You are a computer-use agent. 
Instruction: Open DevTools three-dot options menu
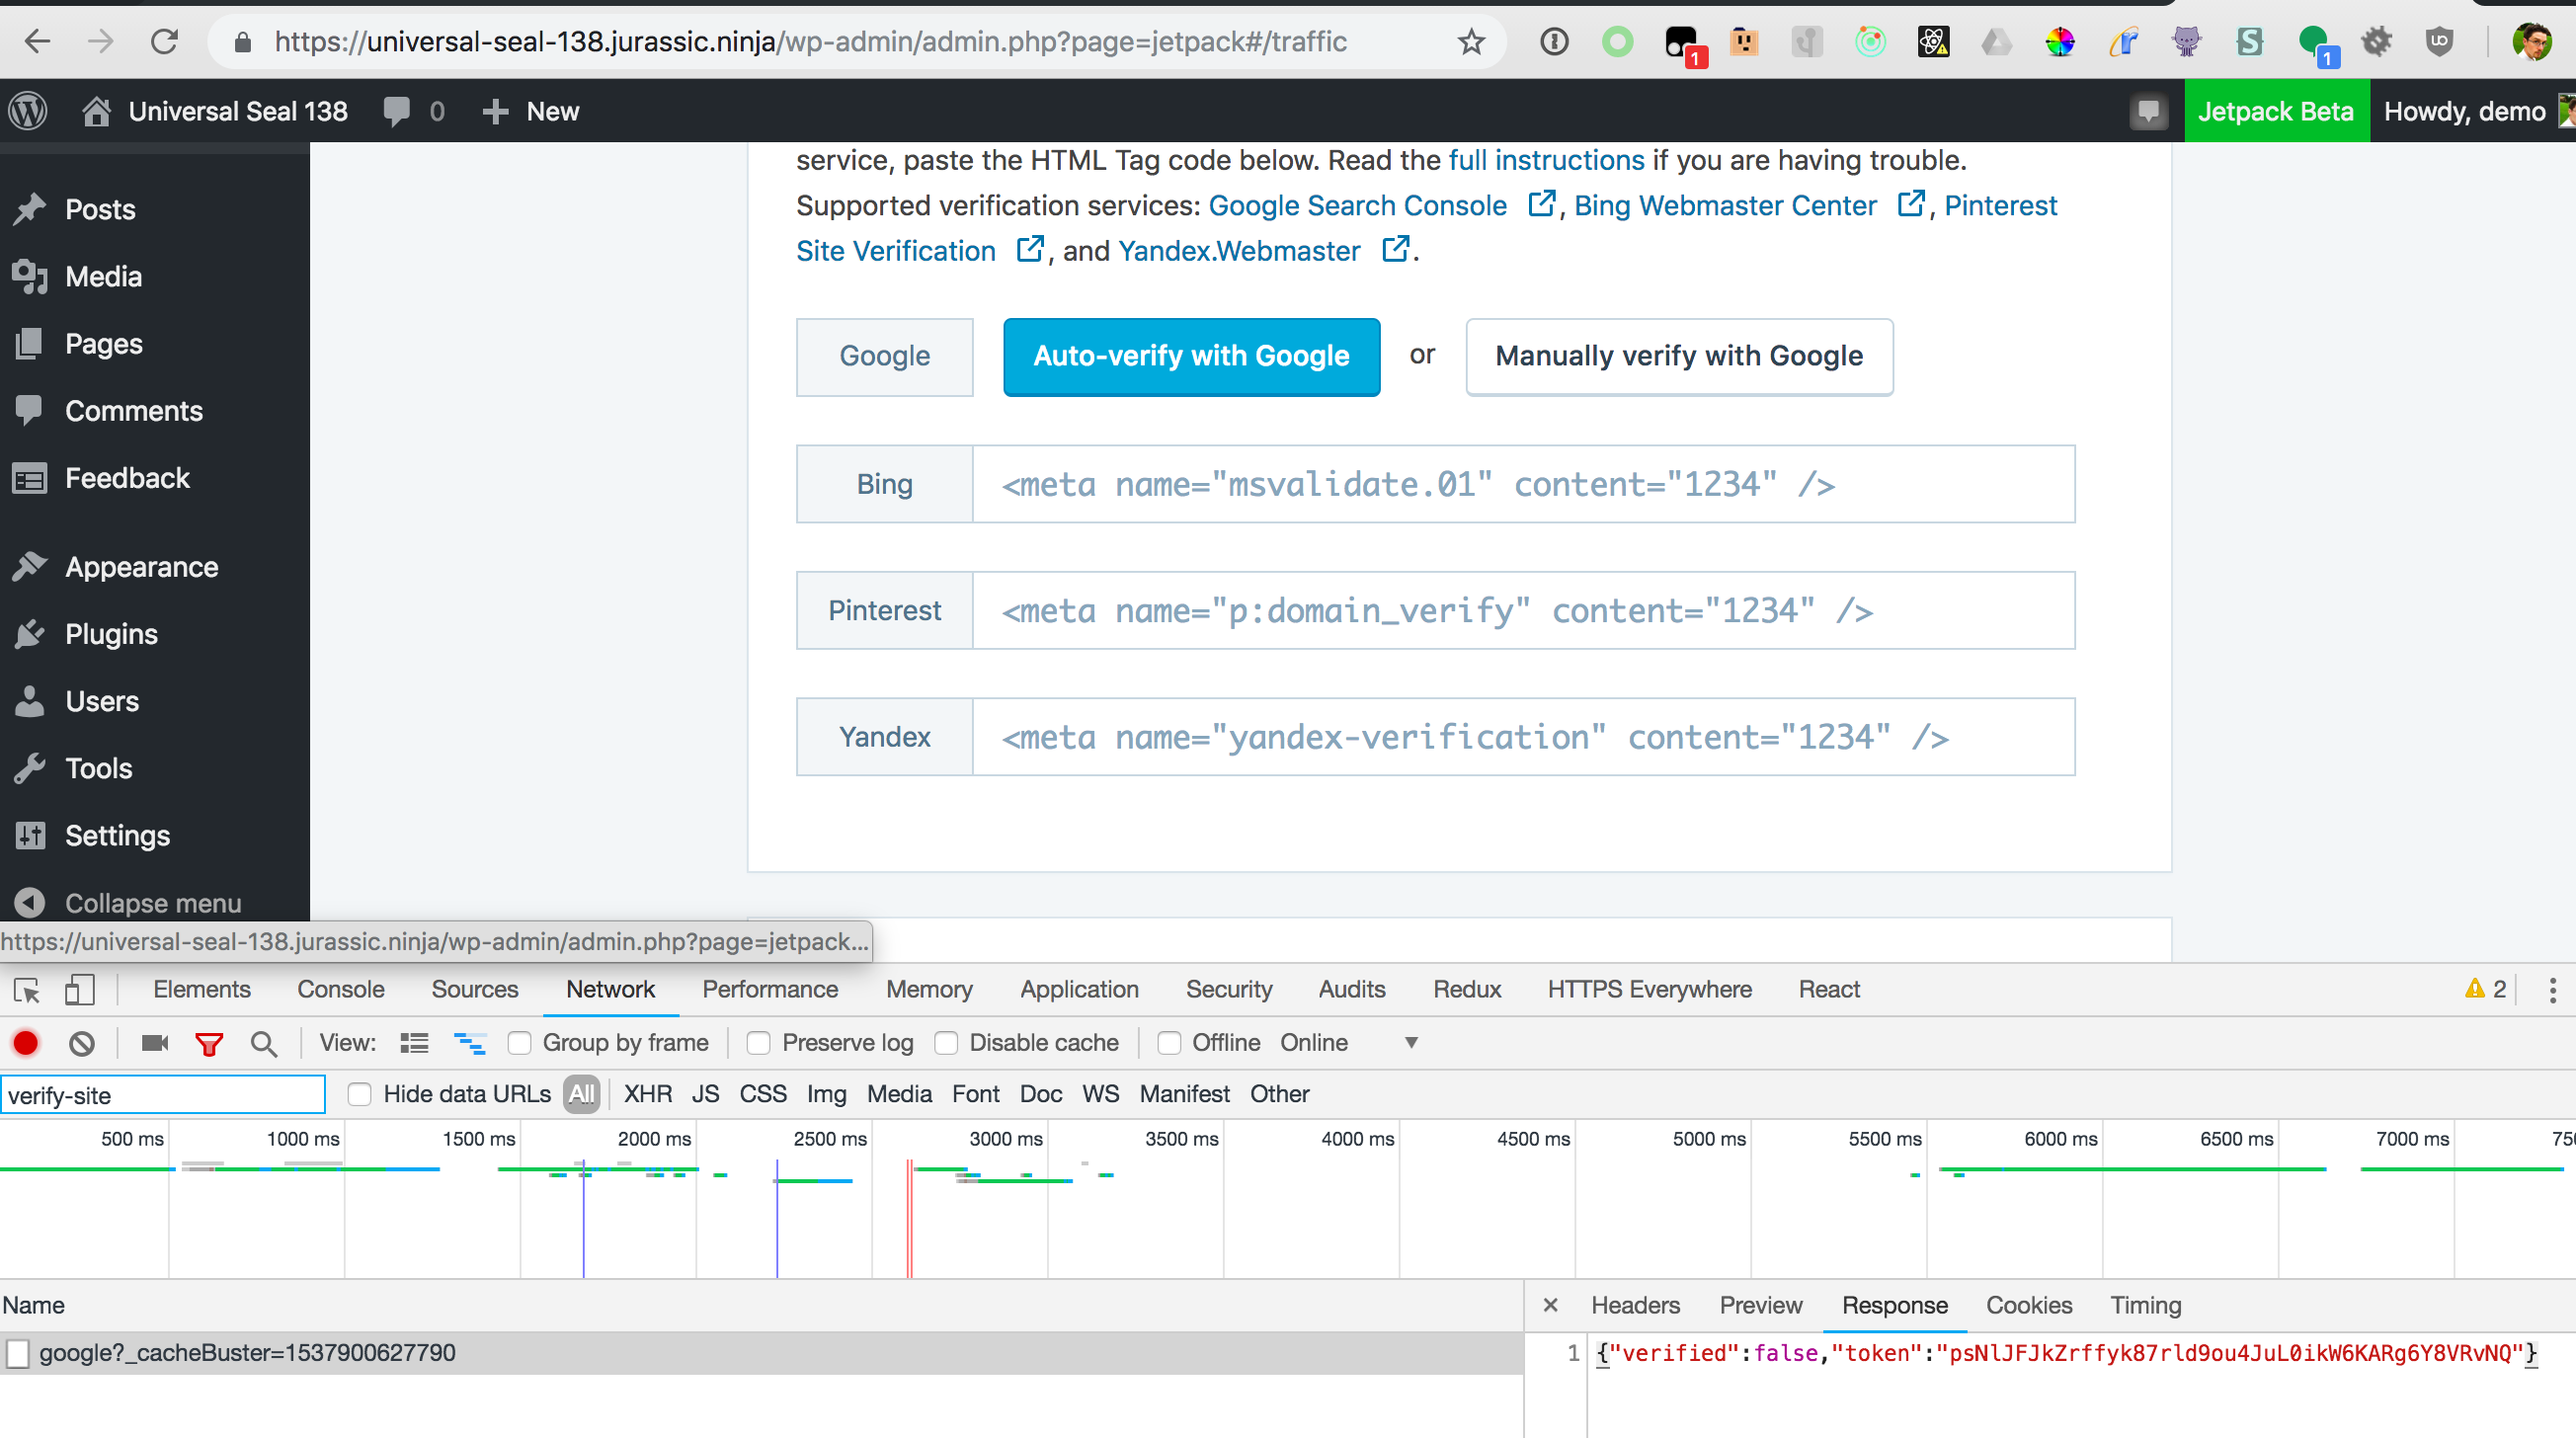pos(2551,990)
